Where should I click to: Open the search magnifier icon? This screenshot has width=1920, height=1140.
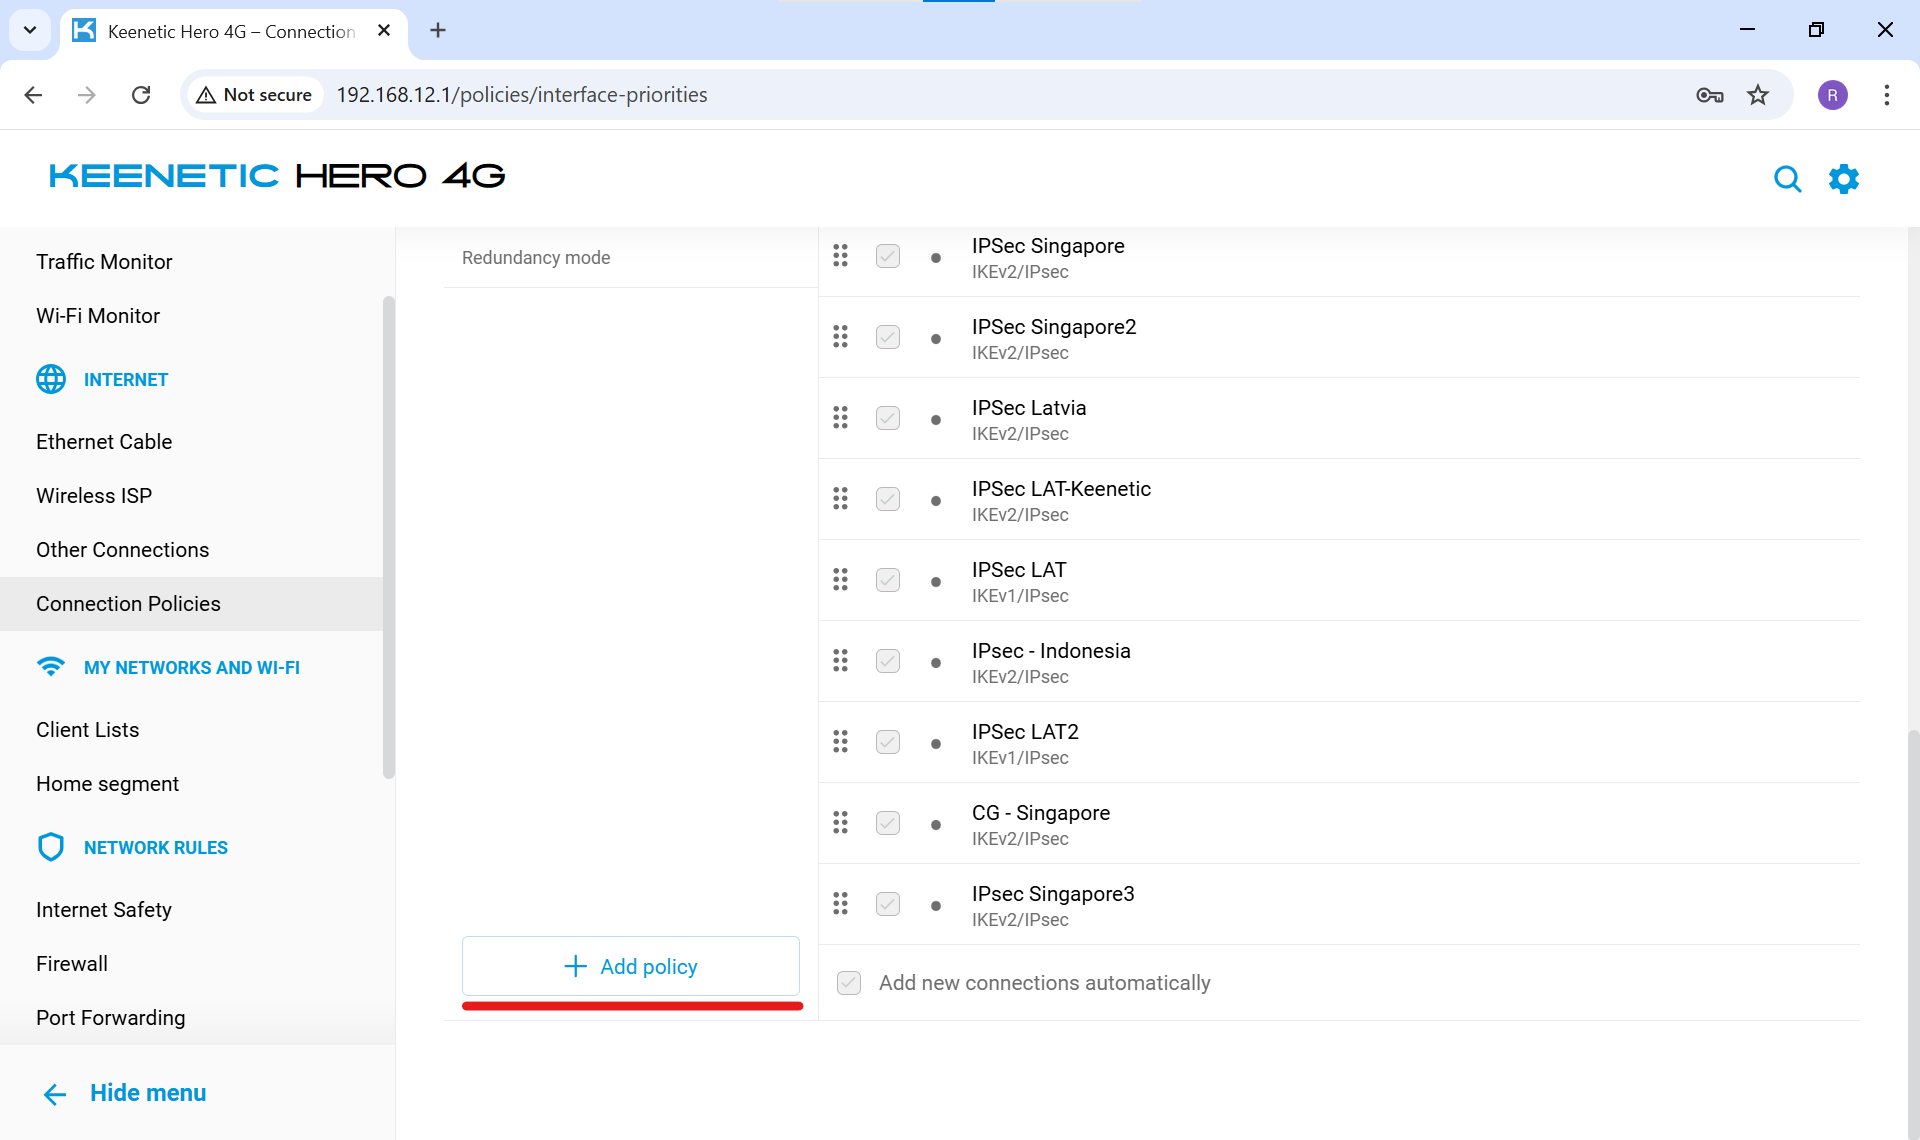[x=1787, y=179]
